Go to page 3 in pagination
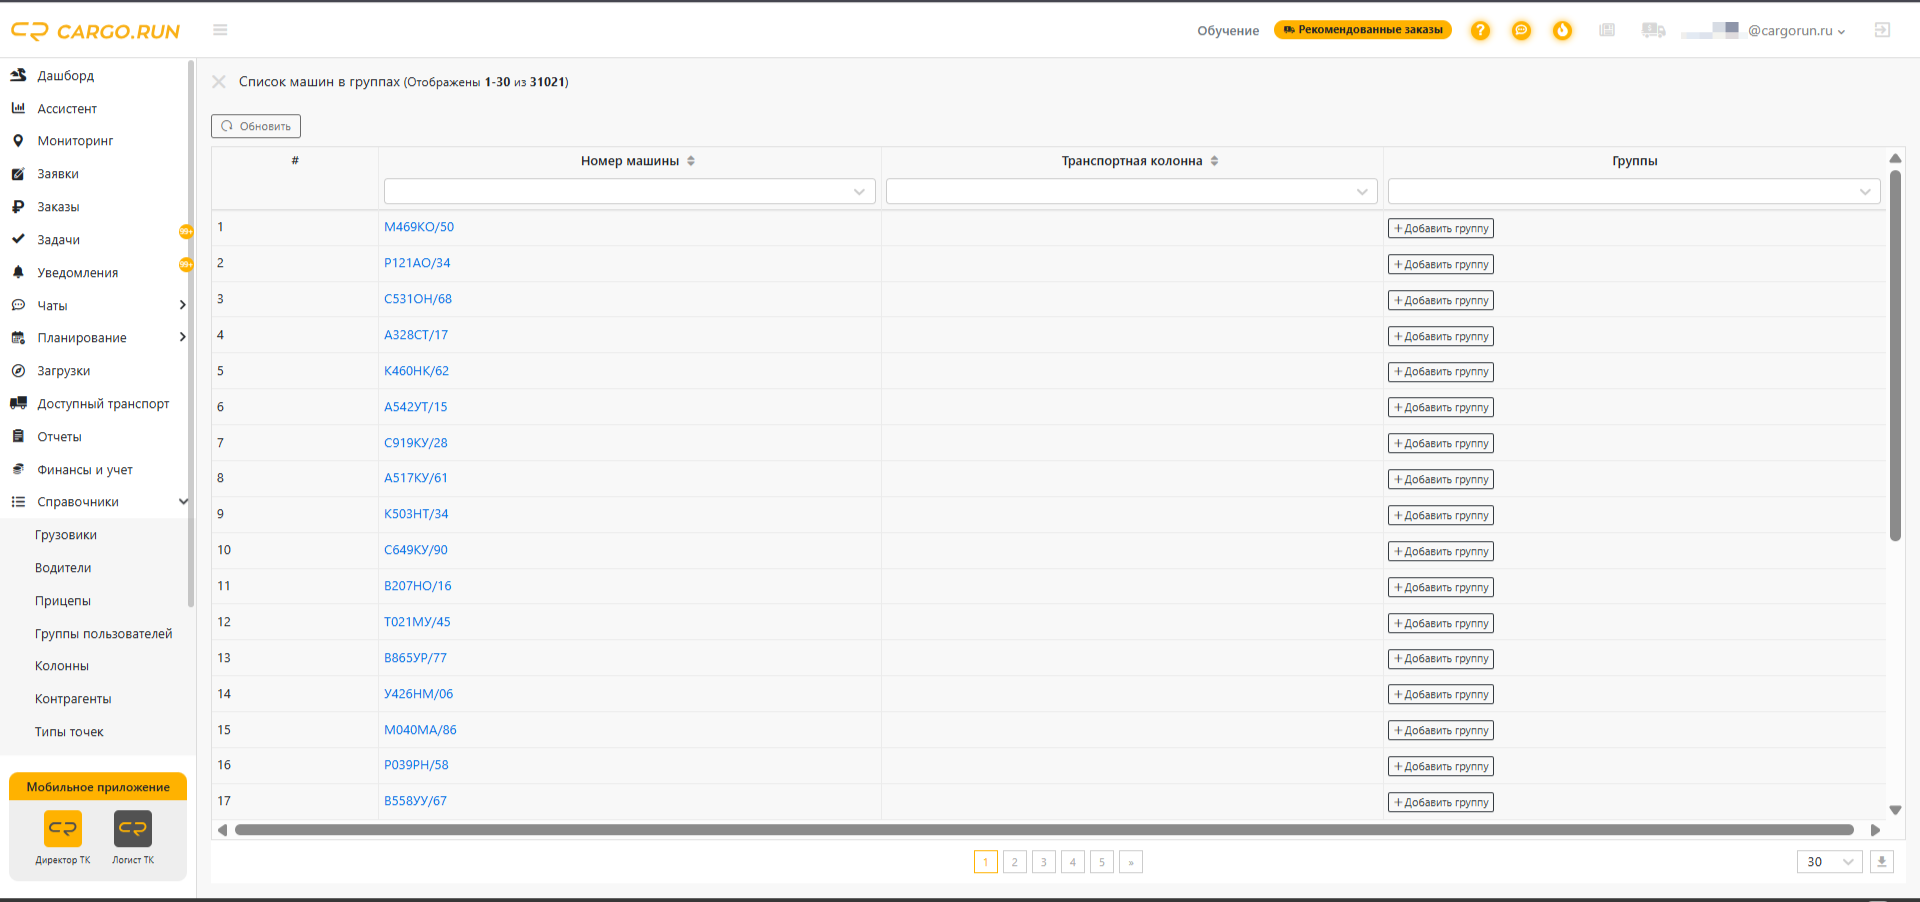This screenshot has width=1920, height=902. tap(1044, 862)
